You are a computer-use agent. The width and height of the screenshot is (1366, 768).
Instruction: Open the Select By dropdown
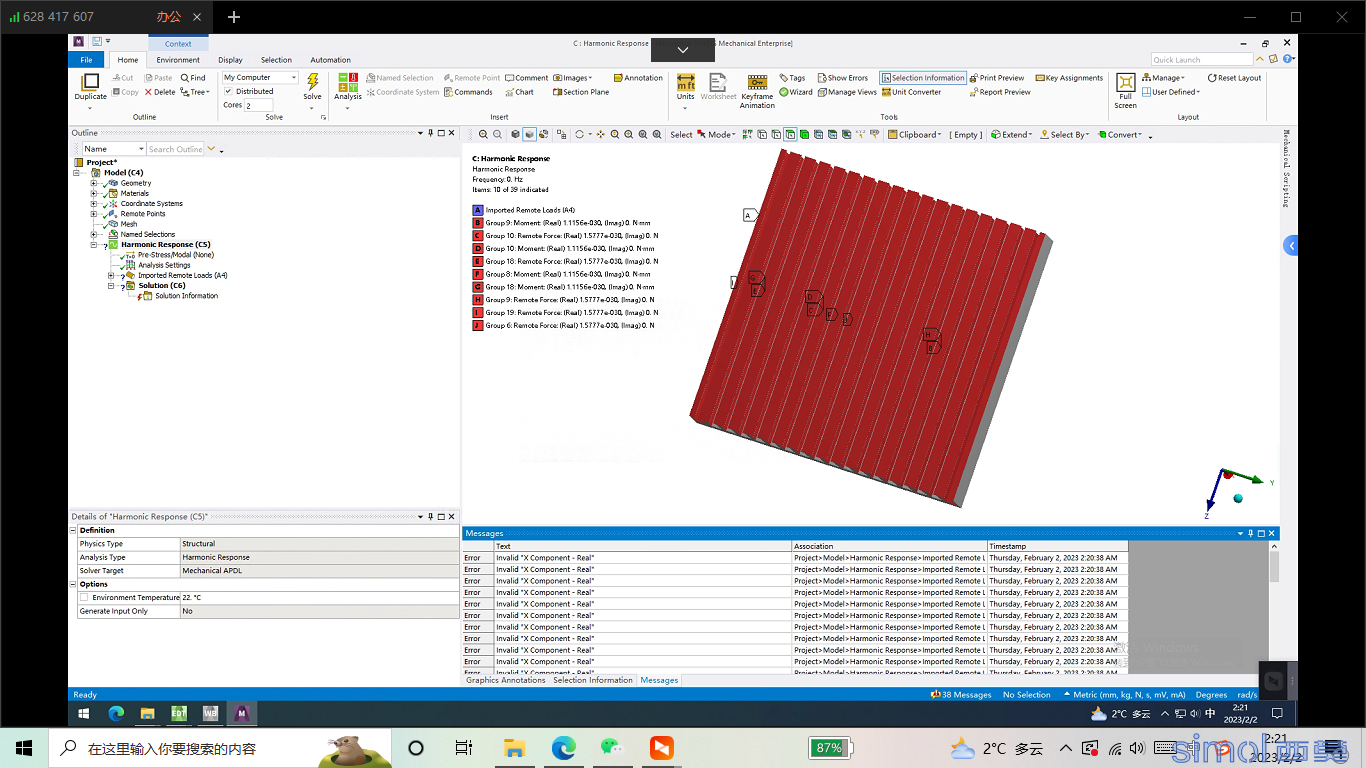pos(1065,135)
